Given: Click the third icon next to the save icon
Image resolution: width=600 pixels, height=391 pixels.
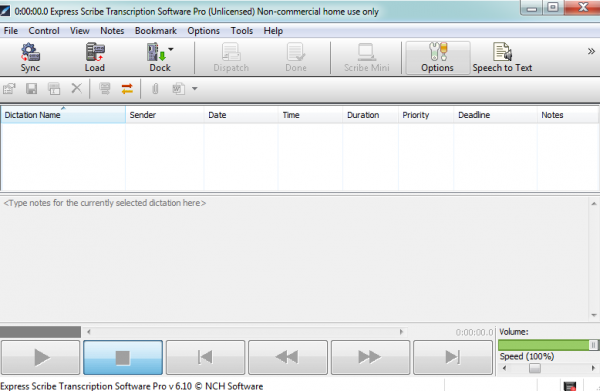Looking at the screenshot, I should click(54, 89).
